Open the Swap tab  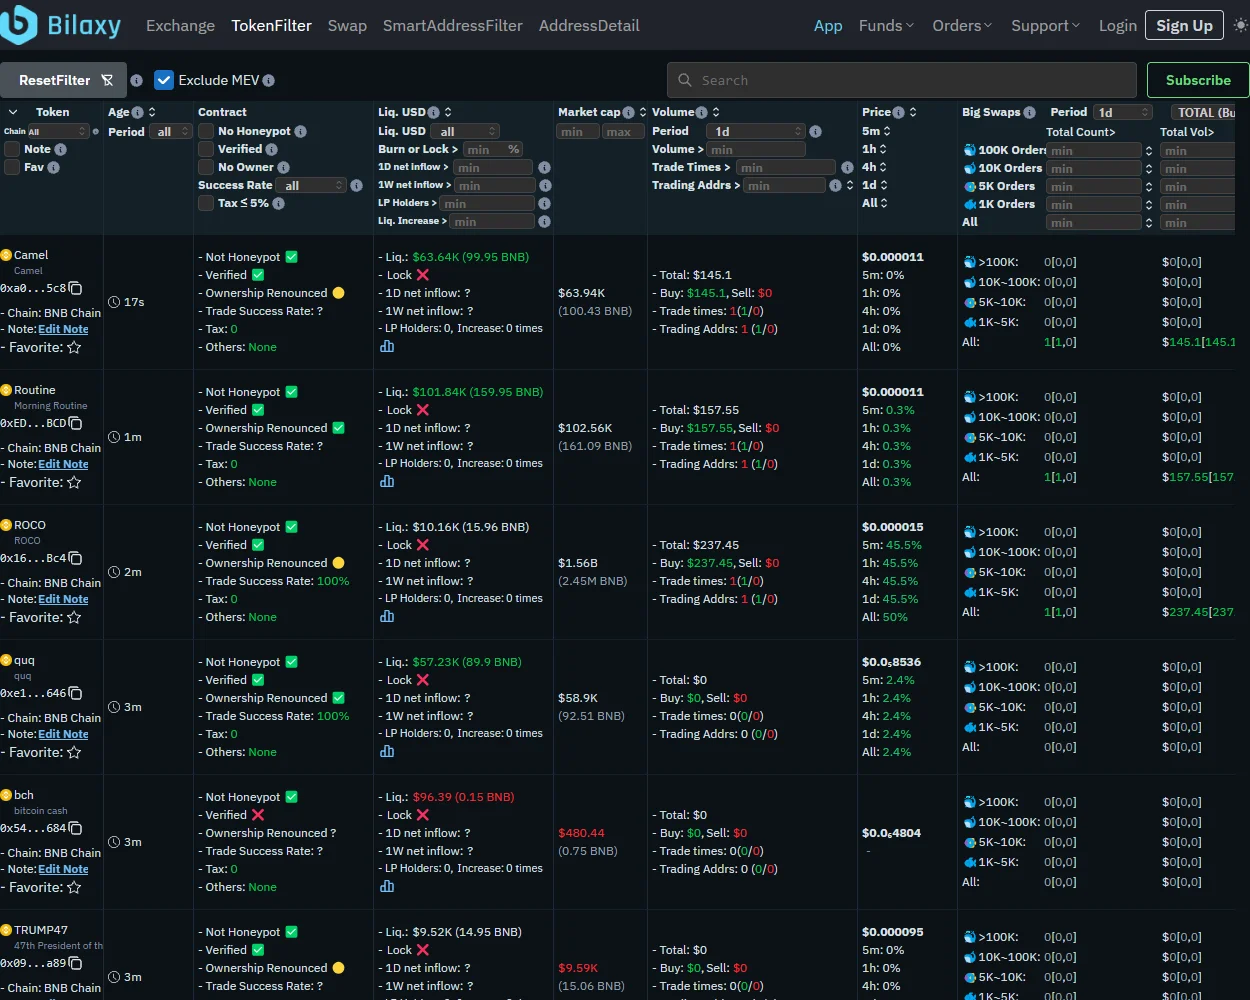(347, 25)
